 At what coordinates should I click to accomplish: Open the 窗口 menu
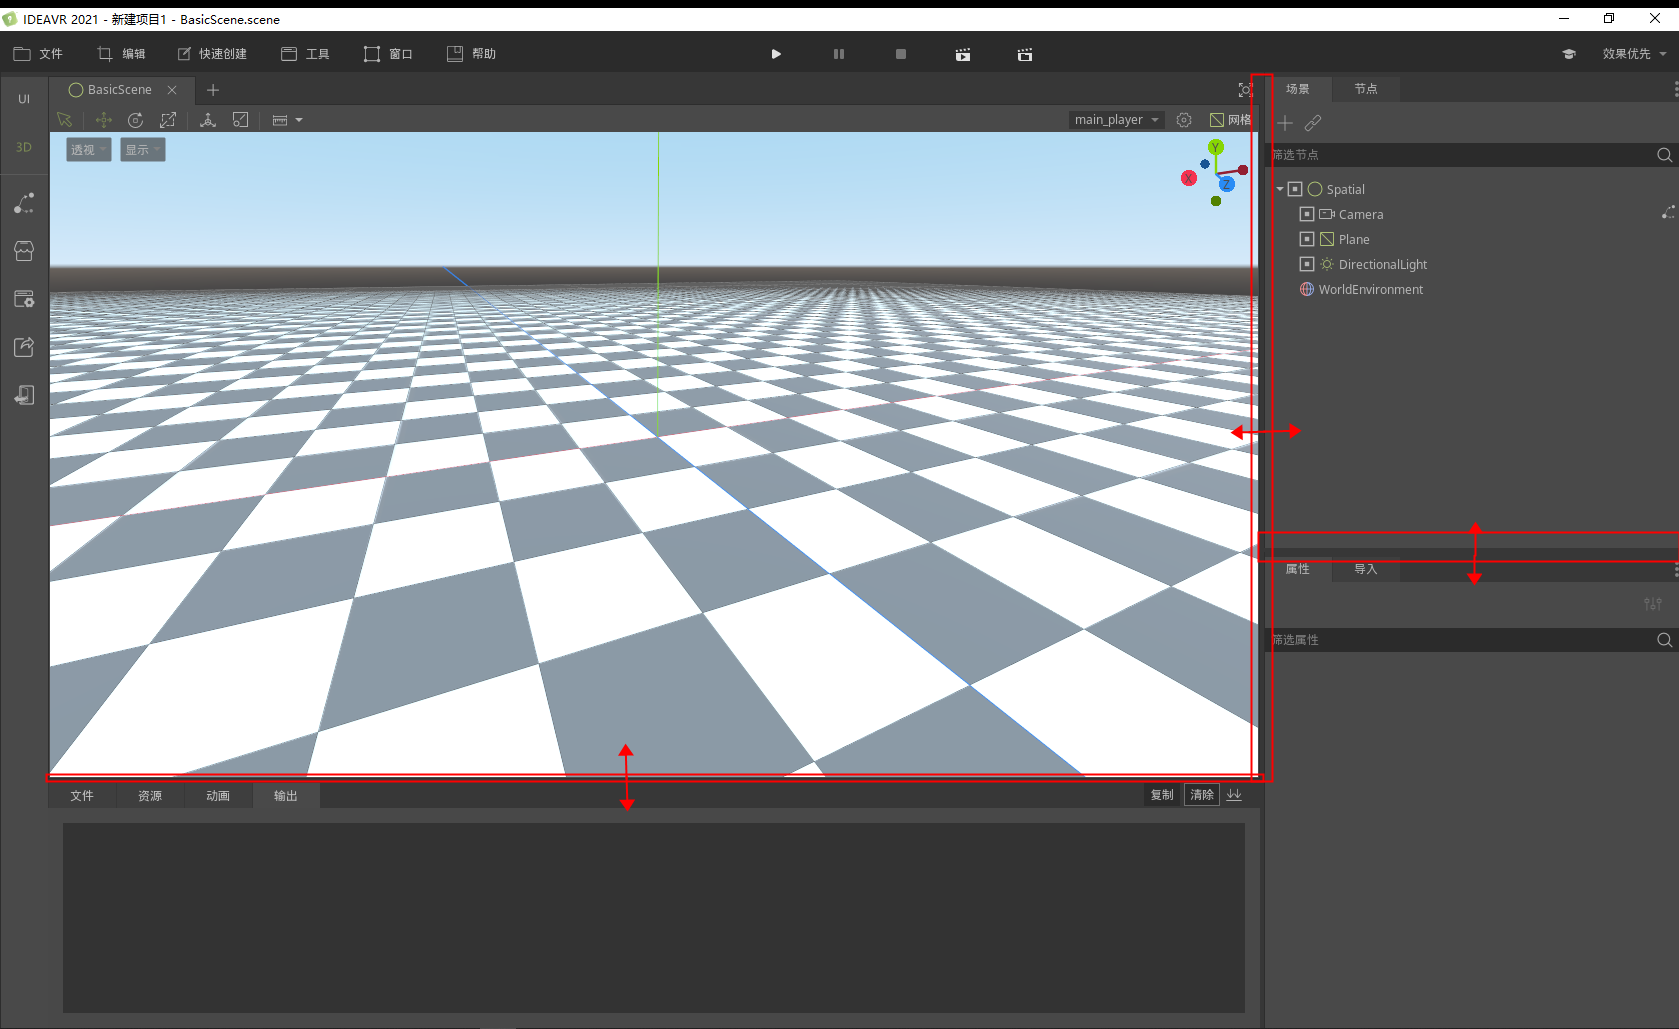point(388,54)
